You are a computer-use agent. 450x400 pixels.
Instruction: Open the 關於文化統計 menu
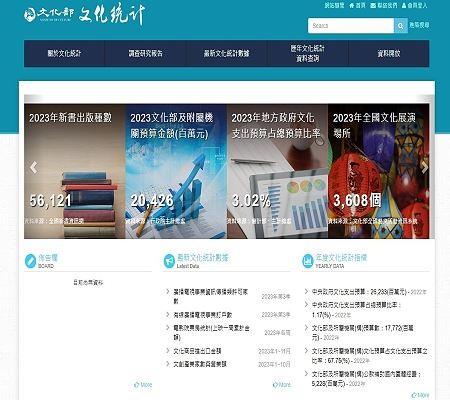click(64, 53)
